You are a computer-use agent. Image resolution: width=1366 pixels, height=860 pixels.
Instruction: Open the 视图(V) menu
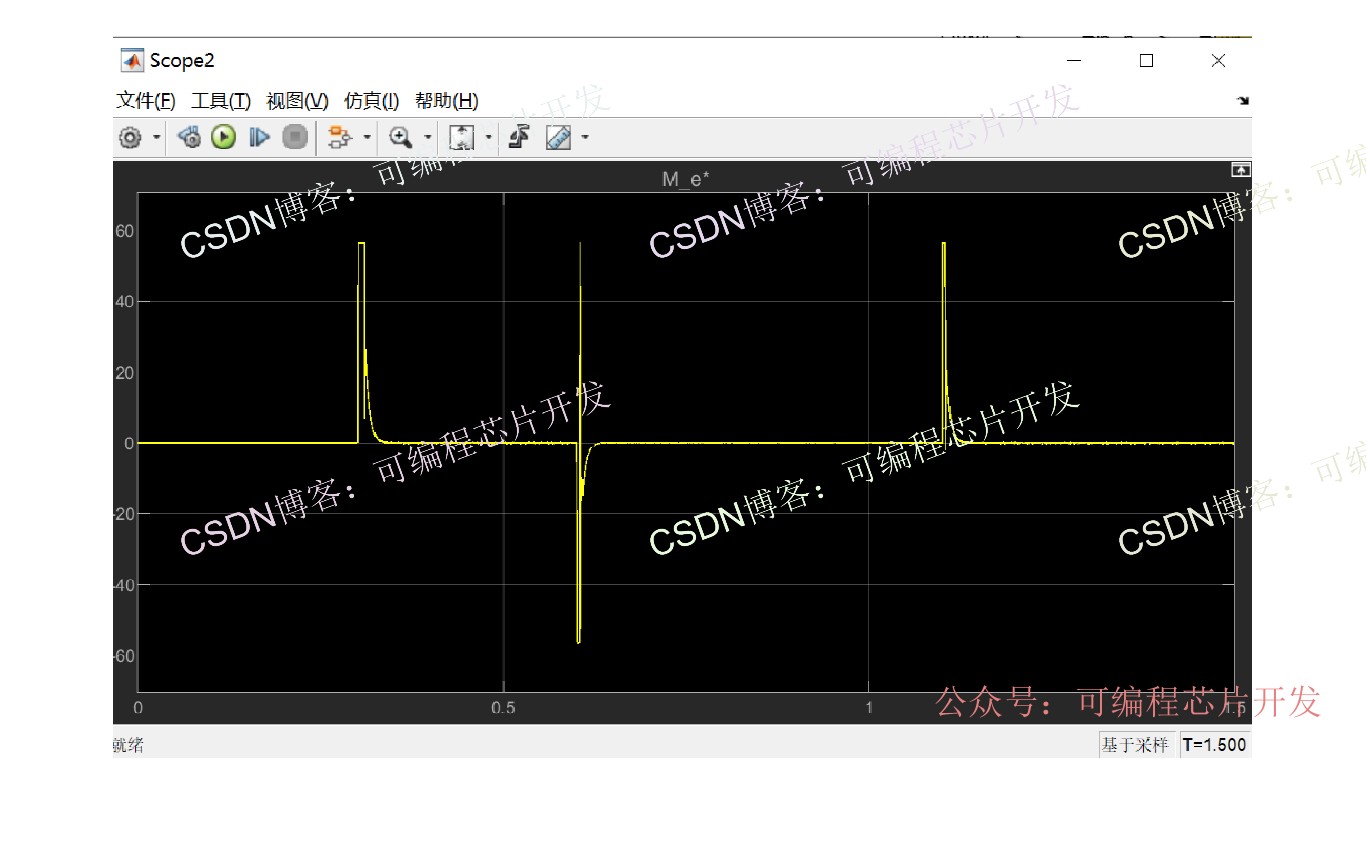pos(297,101)
